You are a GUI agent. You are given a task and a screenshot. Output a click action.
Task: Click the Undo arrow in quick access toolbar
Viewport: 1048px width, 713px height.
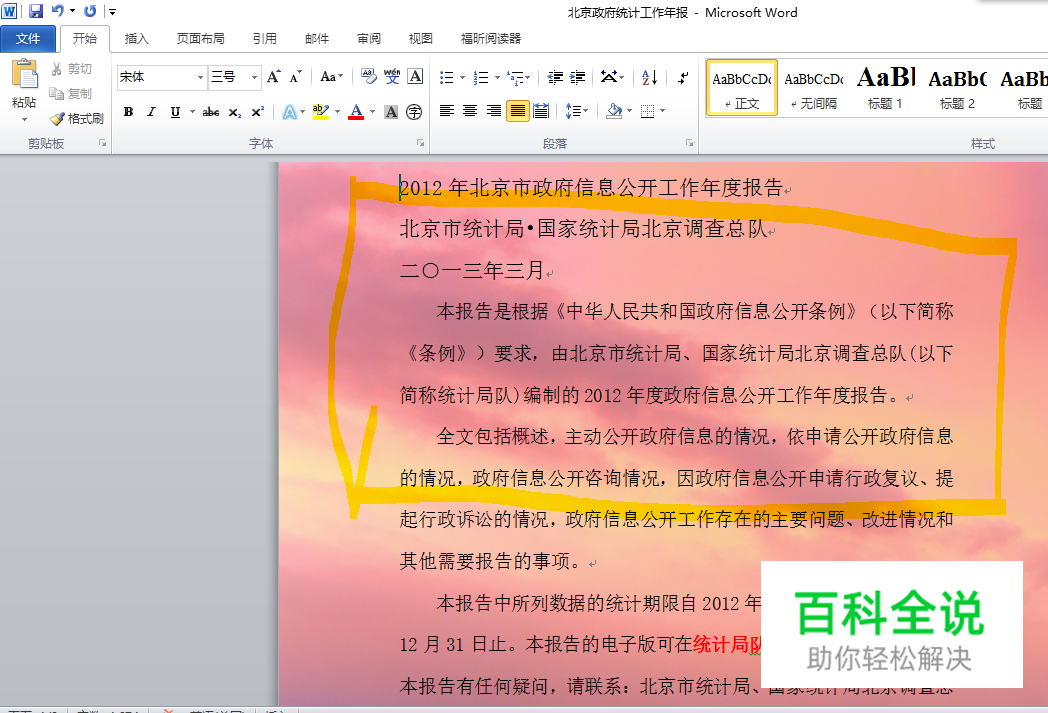coord(58,11)
